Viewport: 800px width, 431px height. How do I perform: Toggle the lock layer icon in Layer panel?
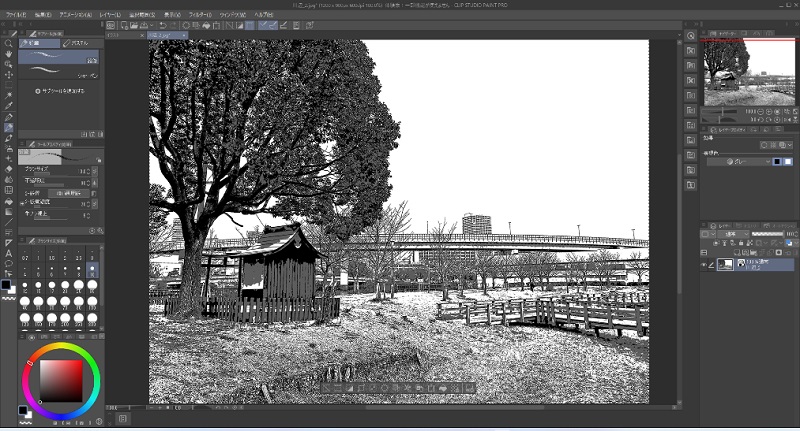pyautogui.click(x=741, y=243)
